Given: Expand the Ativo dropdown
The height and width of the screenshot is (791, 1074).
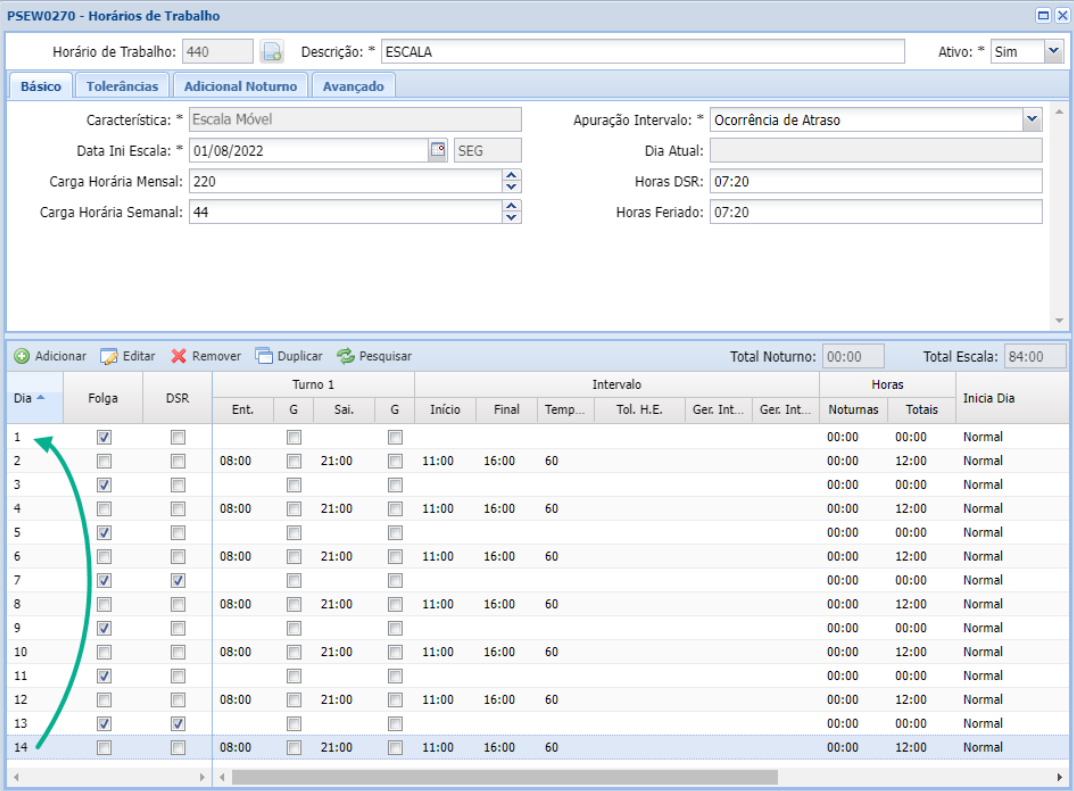Looking at the screenshot, I should coord(1053,52).
